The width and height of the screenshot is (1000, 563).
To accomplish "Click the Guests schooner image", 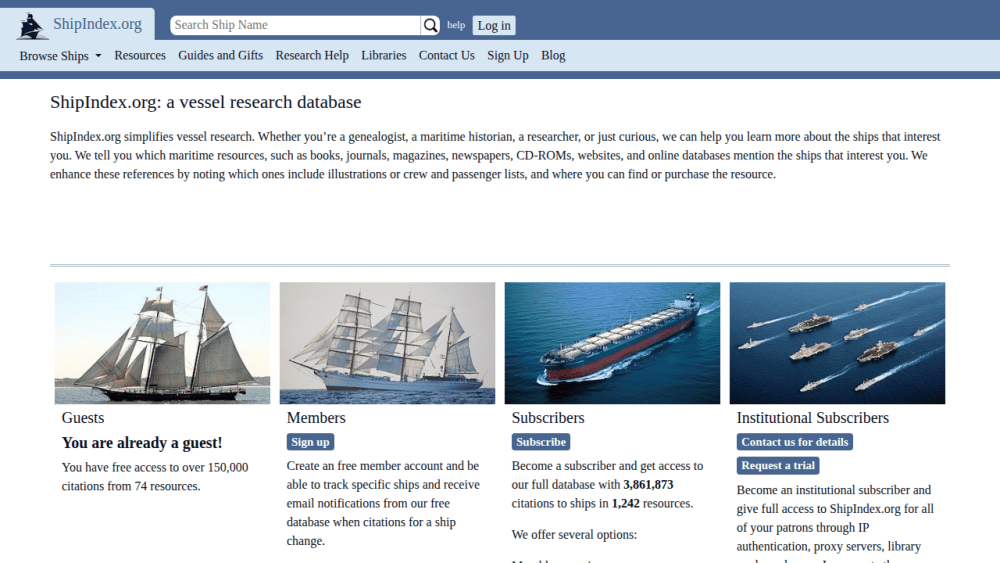I will [x=163, y=343].
